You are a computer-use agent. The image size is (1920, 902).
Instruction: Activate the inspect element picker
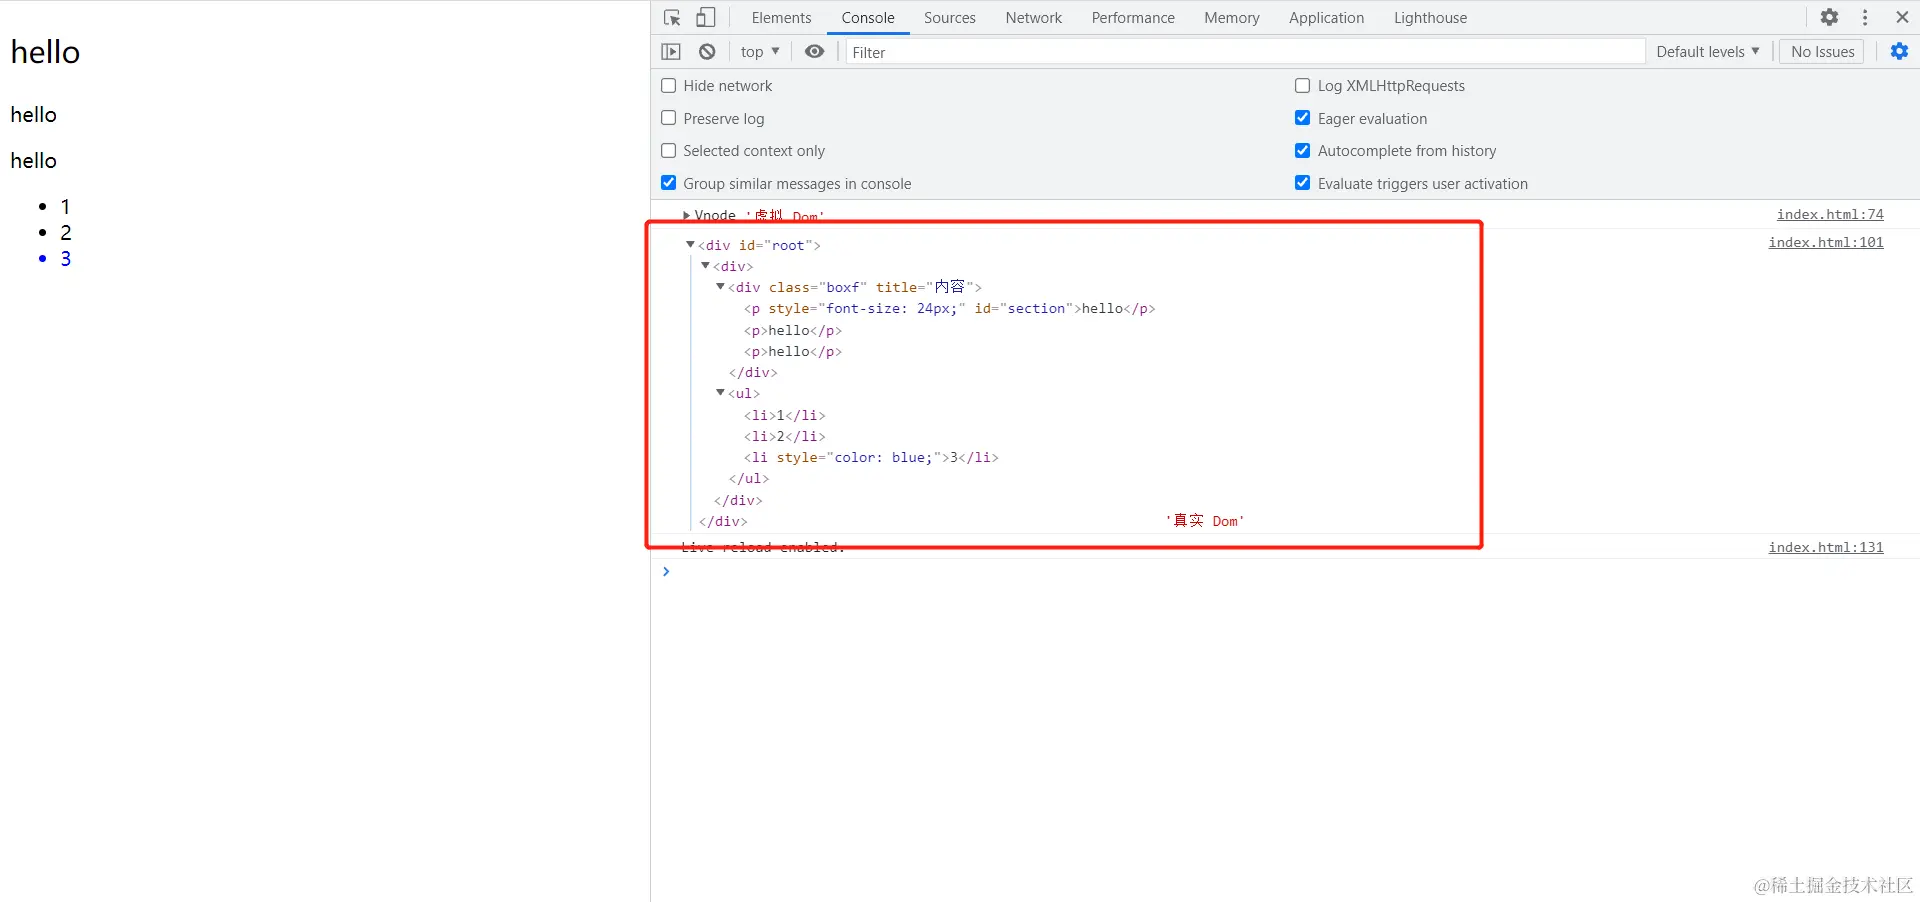point(672,18)
